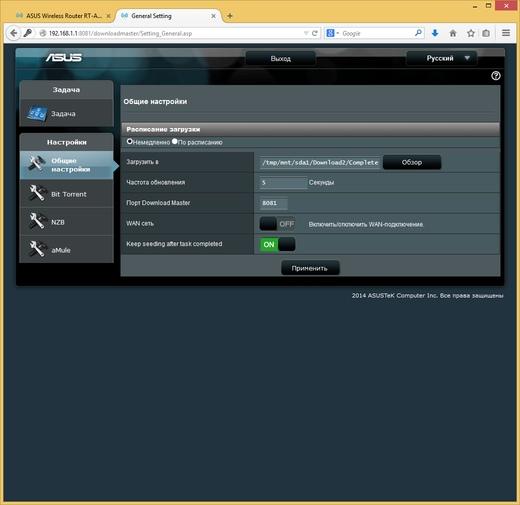Viewport: 520px width, 505px height.
Task: Click Обзор browse button
Action: click(412, 162)
